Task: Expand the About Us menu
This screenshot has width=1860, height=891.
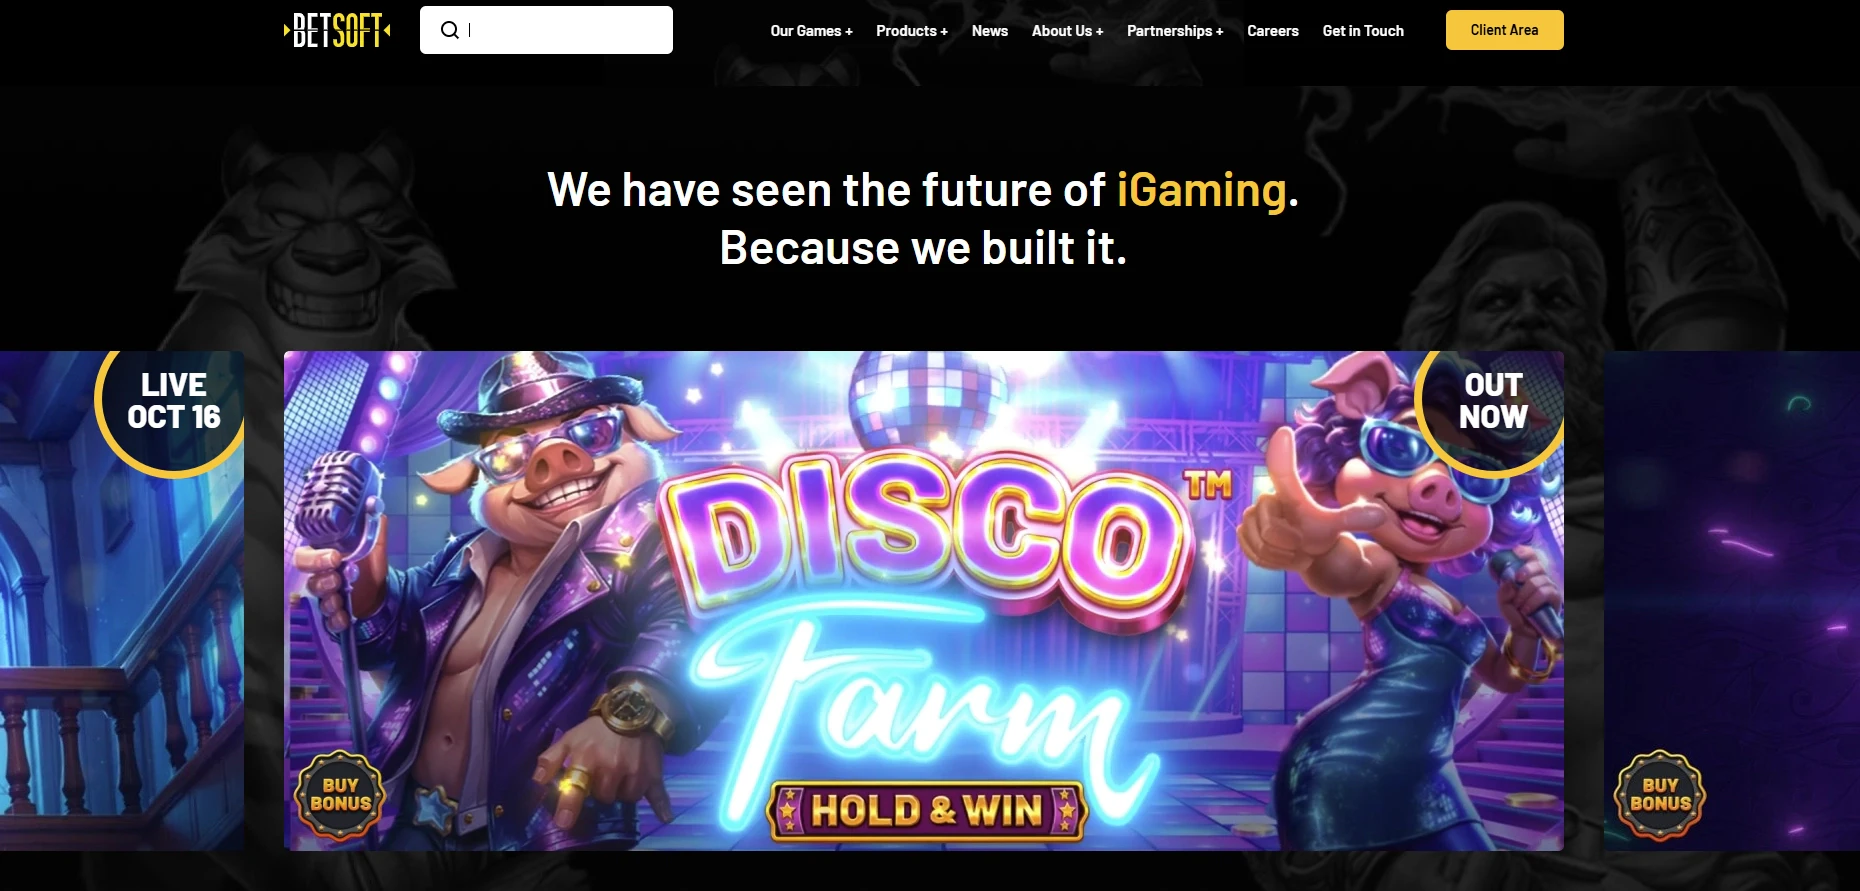Action: click(1067, 31)
